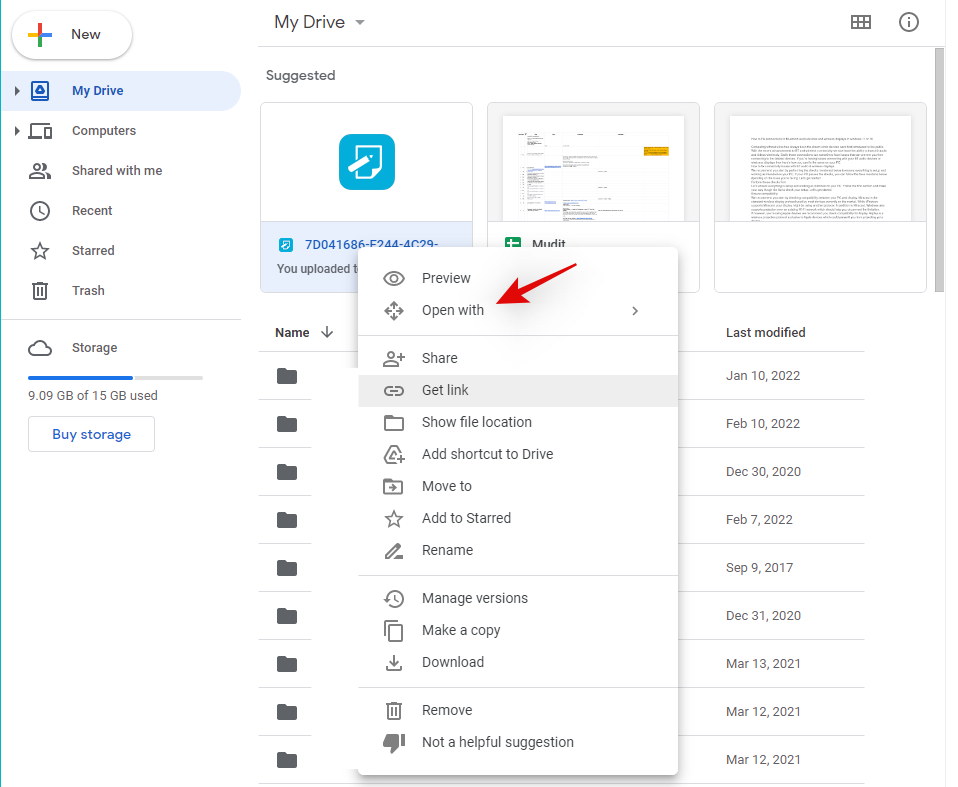
Task: Click the Buy storage button
Action: tap(91, 434)
